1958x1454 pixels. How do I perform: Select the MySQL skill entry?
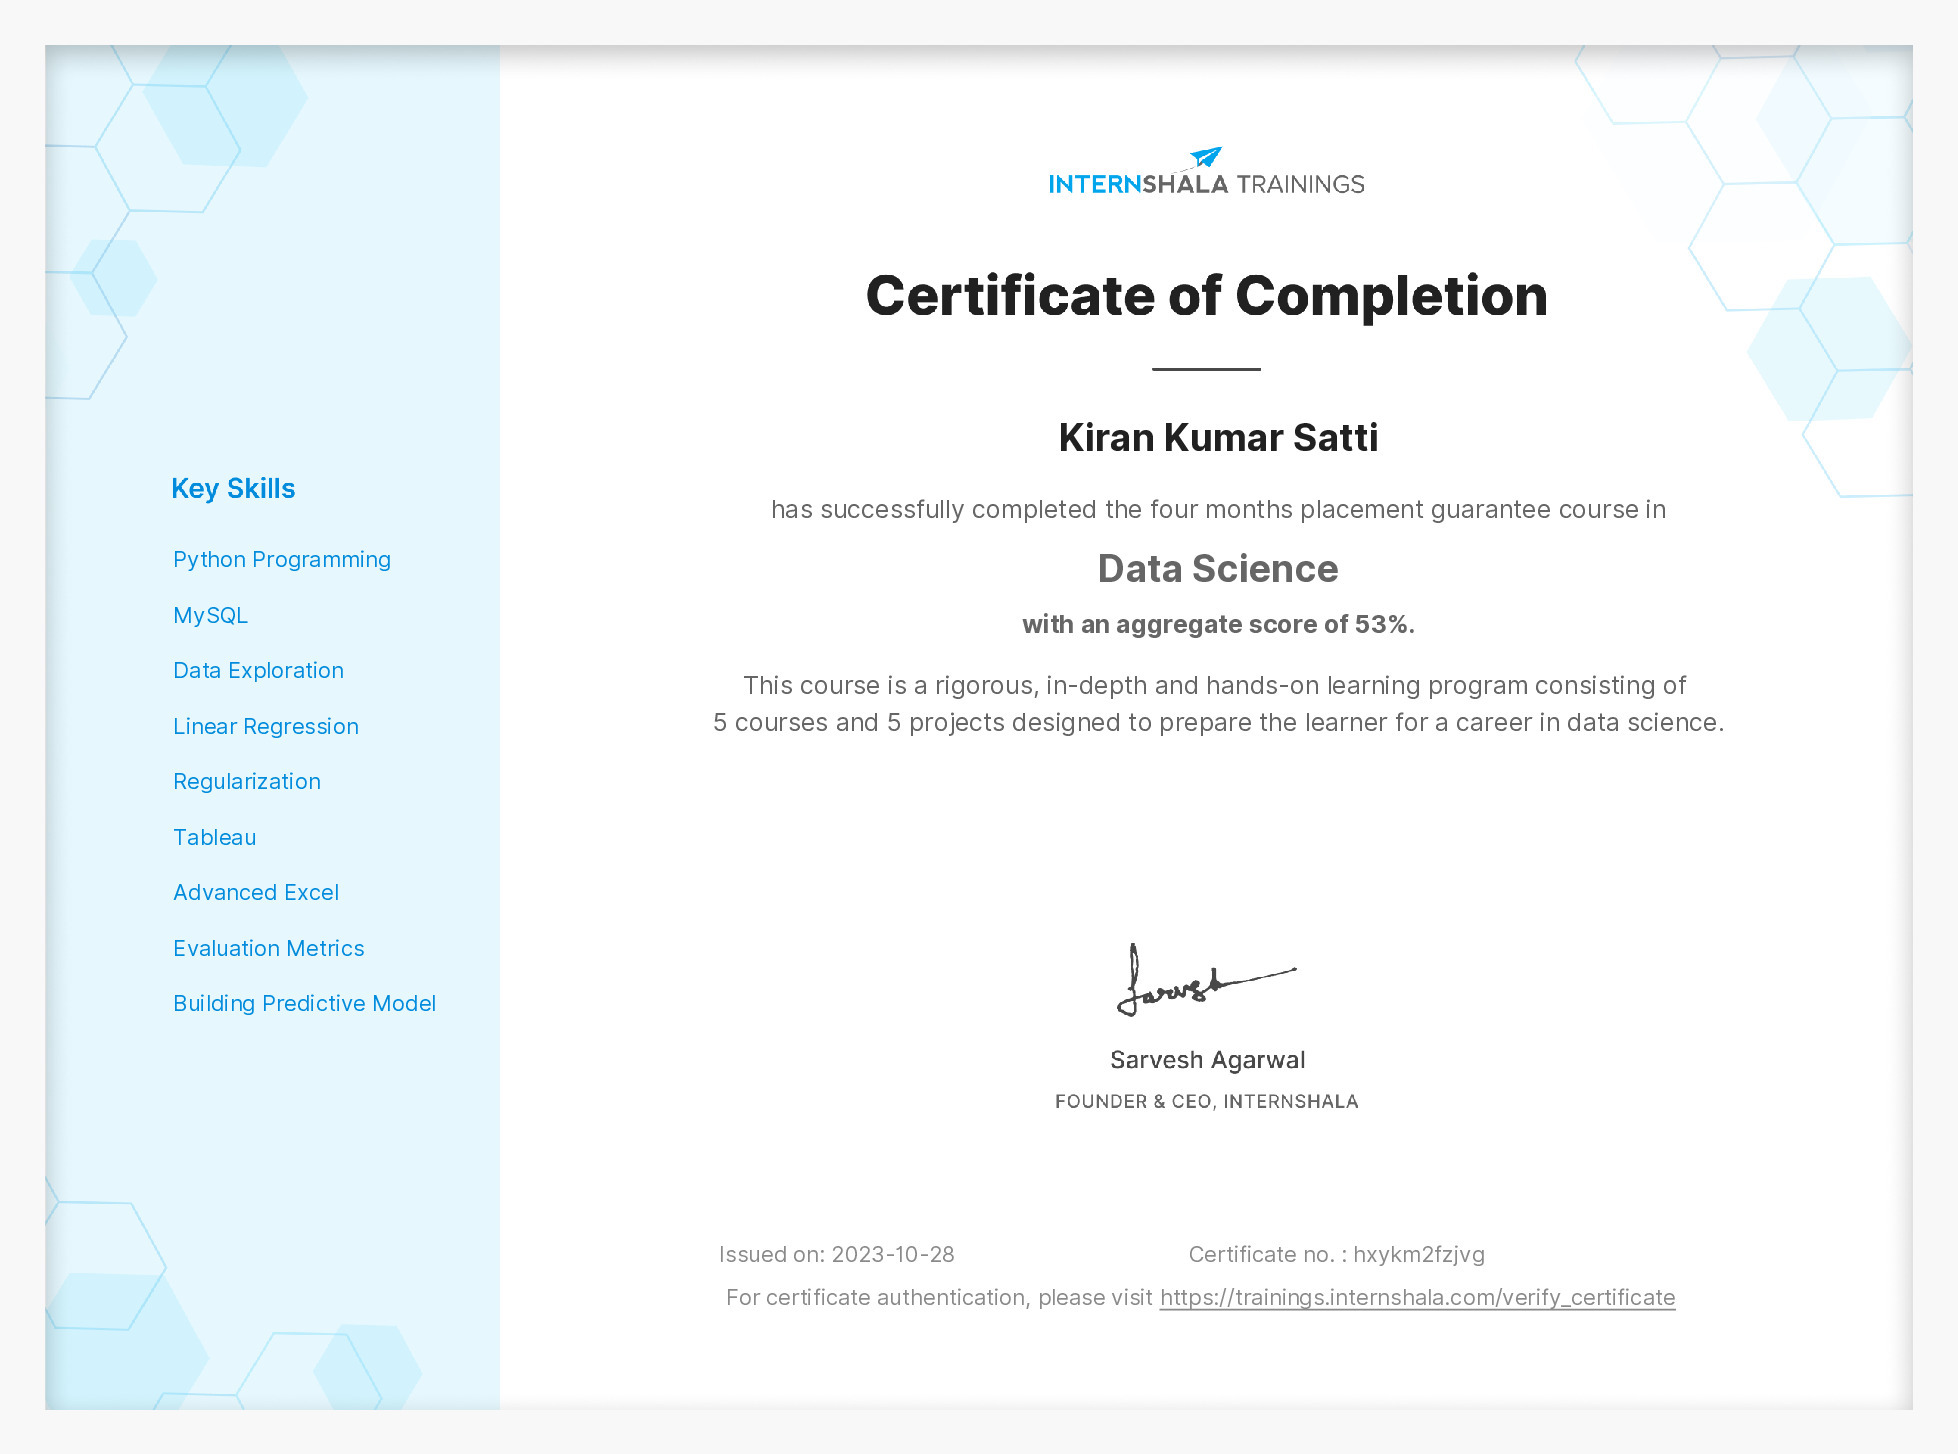[x=210, y=615]
